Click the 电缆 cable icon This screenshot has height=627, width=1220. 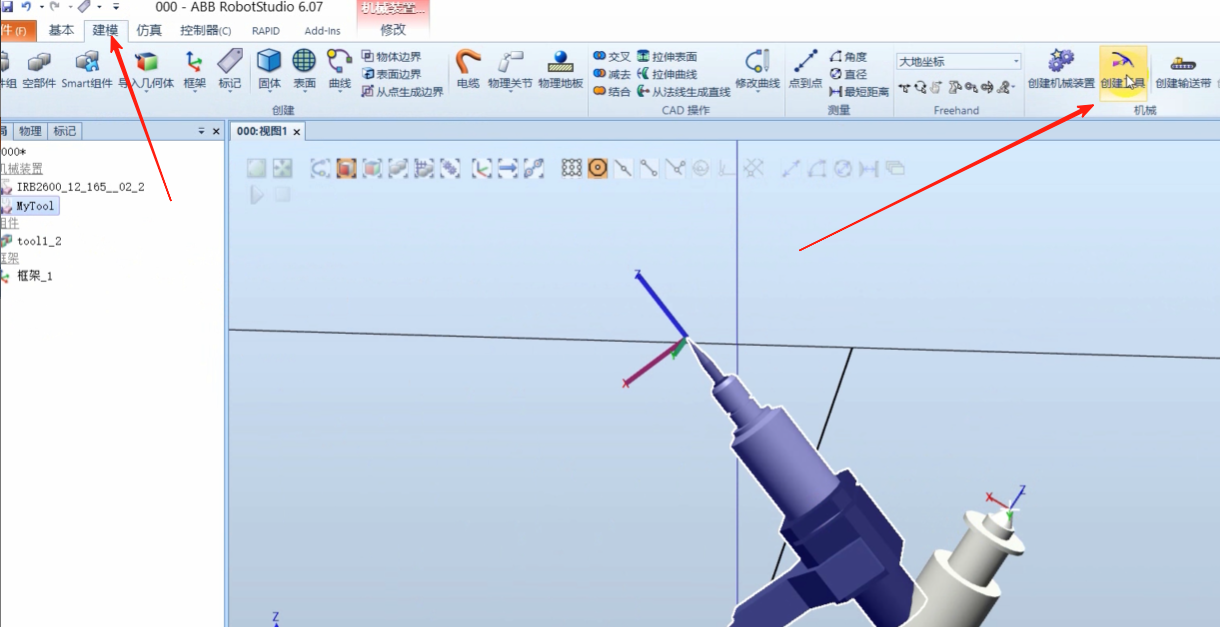coord(468,70)
